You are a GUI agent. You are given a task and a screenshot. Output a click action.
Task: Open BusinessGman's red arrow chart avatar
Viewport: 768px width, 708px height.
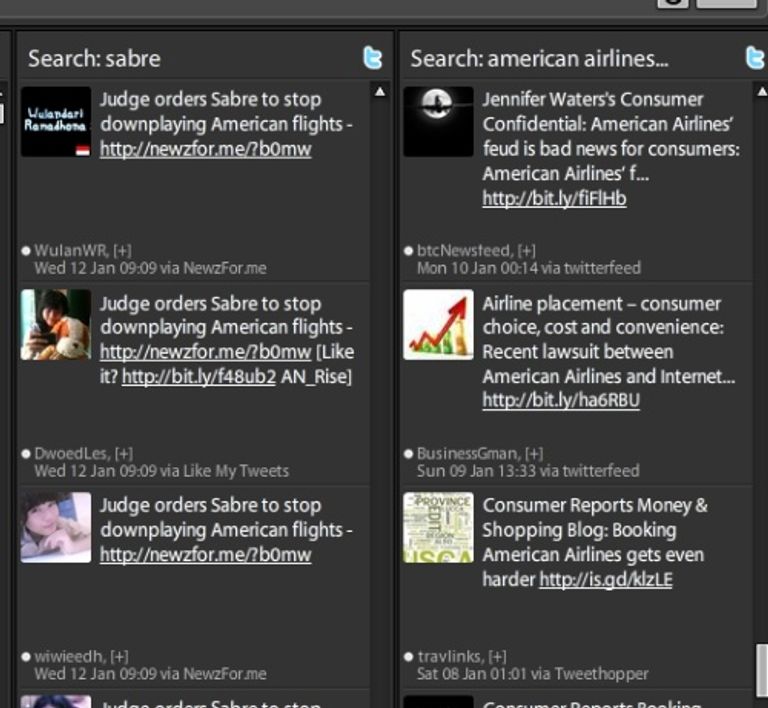tap(438, 325)
